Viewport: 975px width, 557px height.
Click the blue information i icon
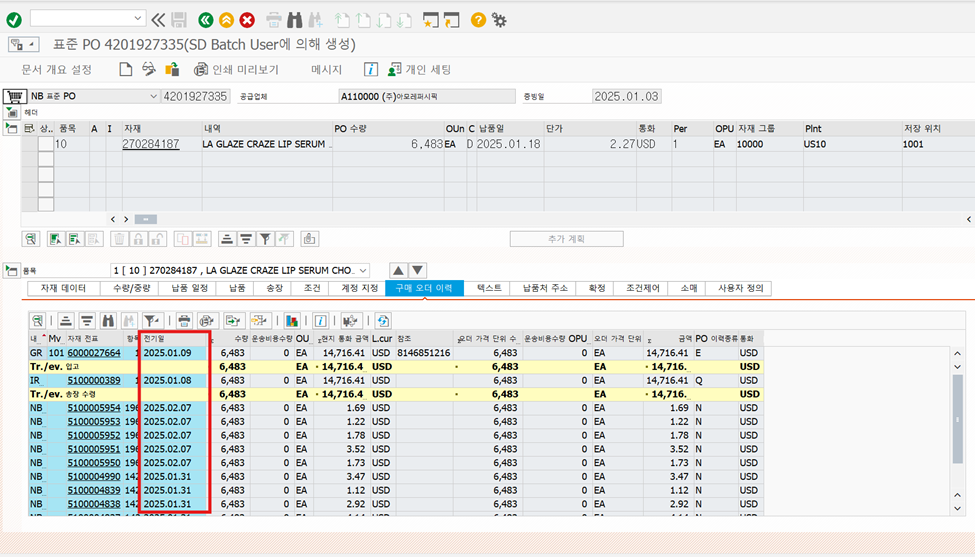[371, 70]
